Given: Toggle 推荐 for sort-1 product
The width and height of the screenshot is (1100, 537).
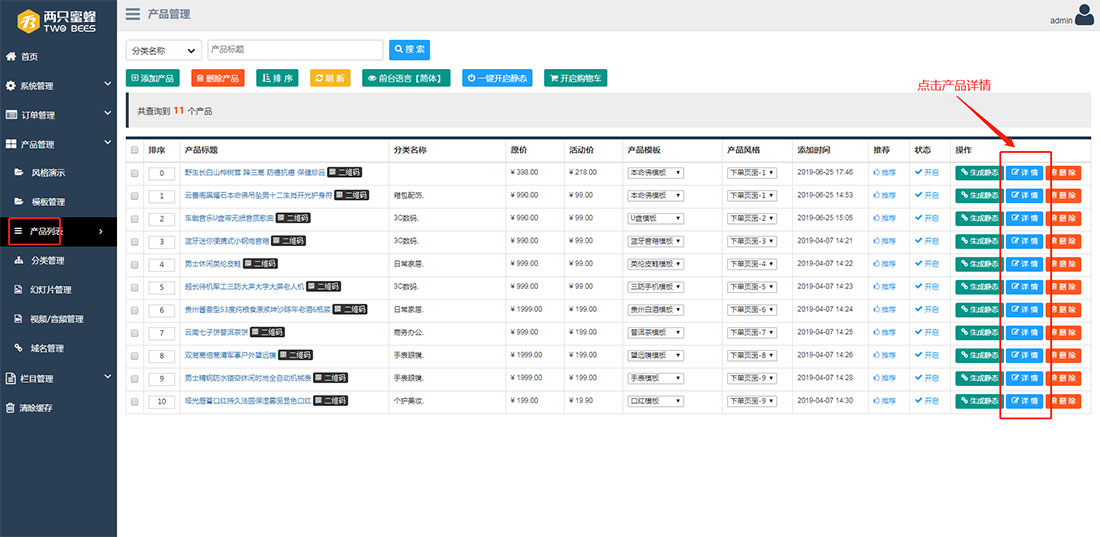Looking at the screenshot, I should tap(884, 195).
